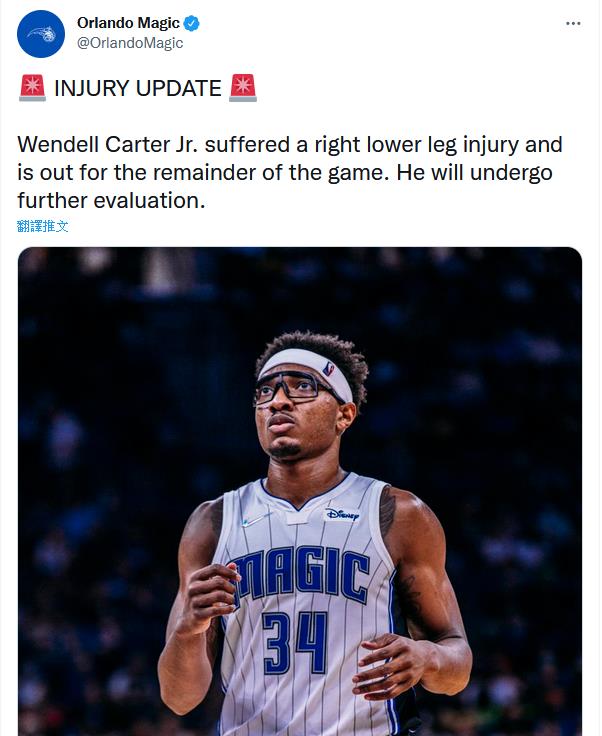602x736 pixels.
Task: Click the Magic logo inside the avatar
Action: click(41, 34)
